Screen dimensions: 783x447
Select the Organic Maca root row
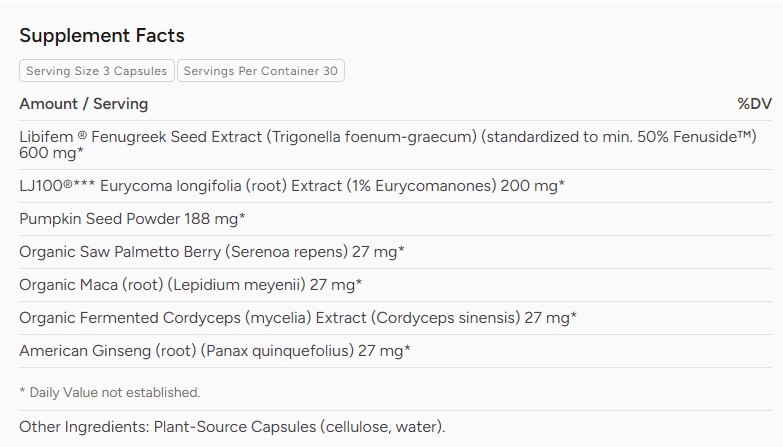coord(395,285)
